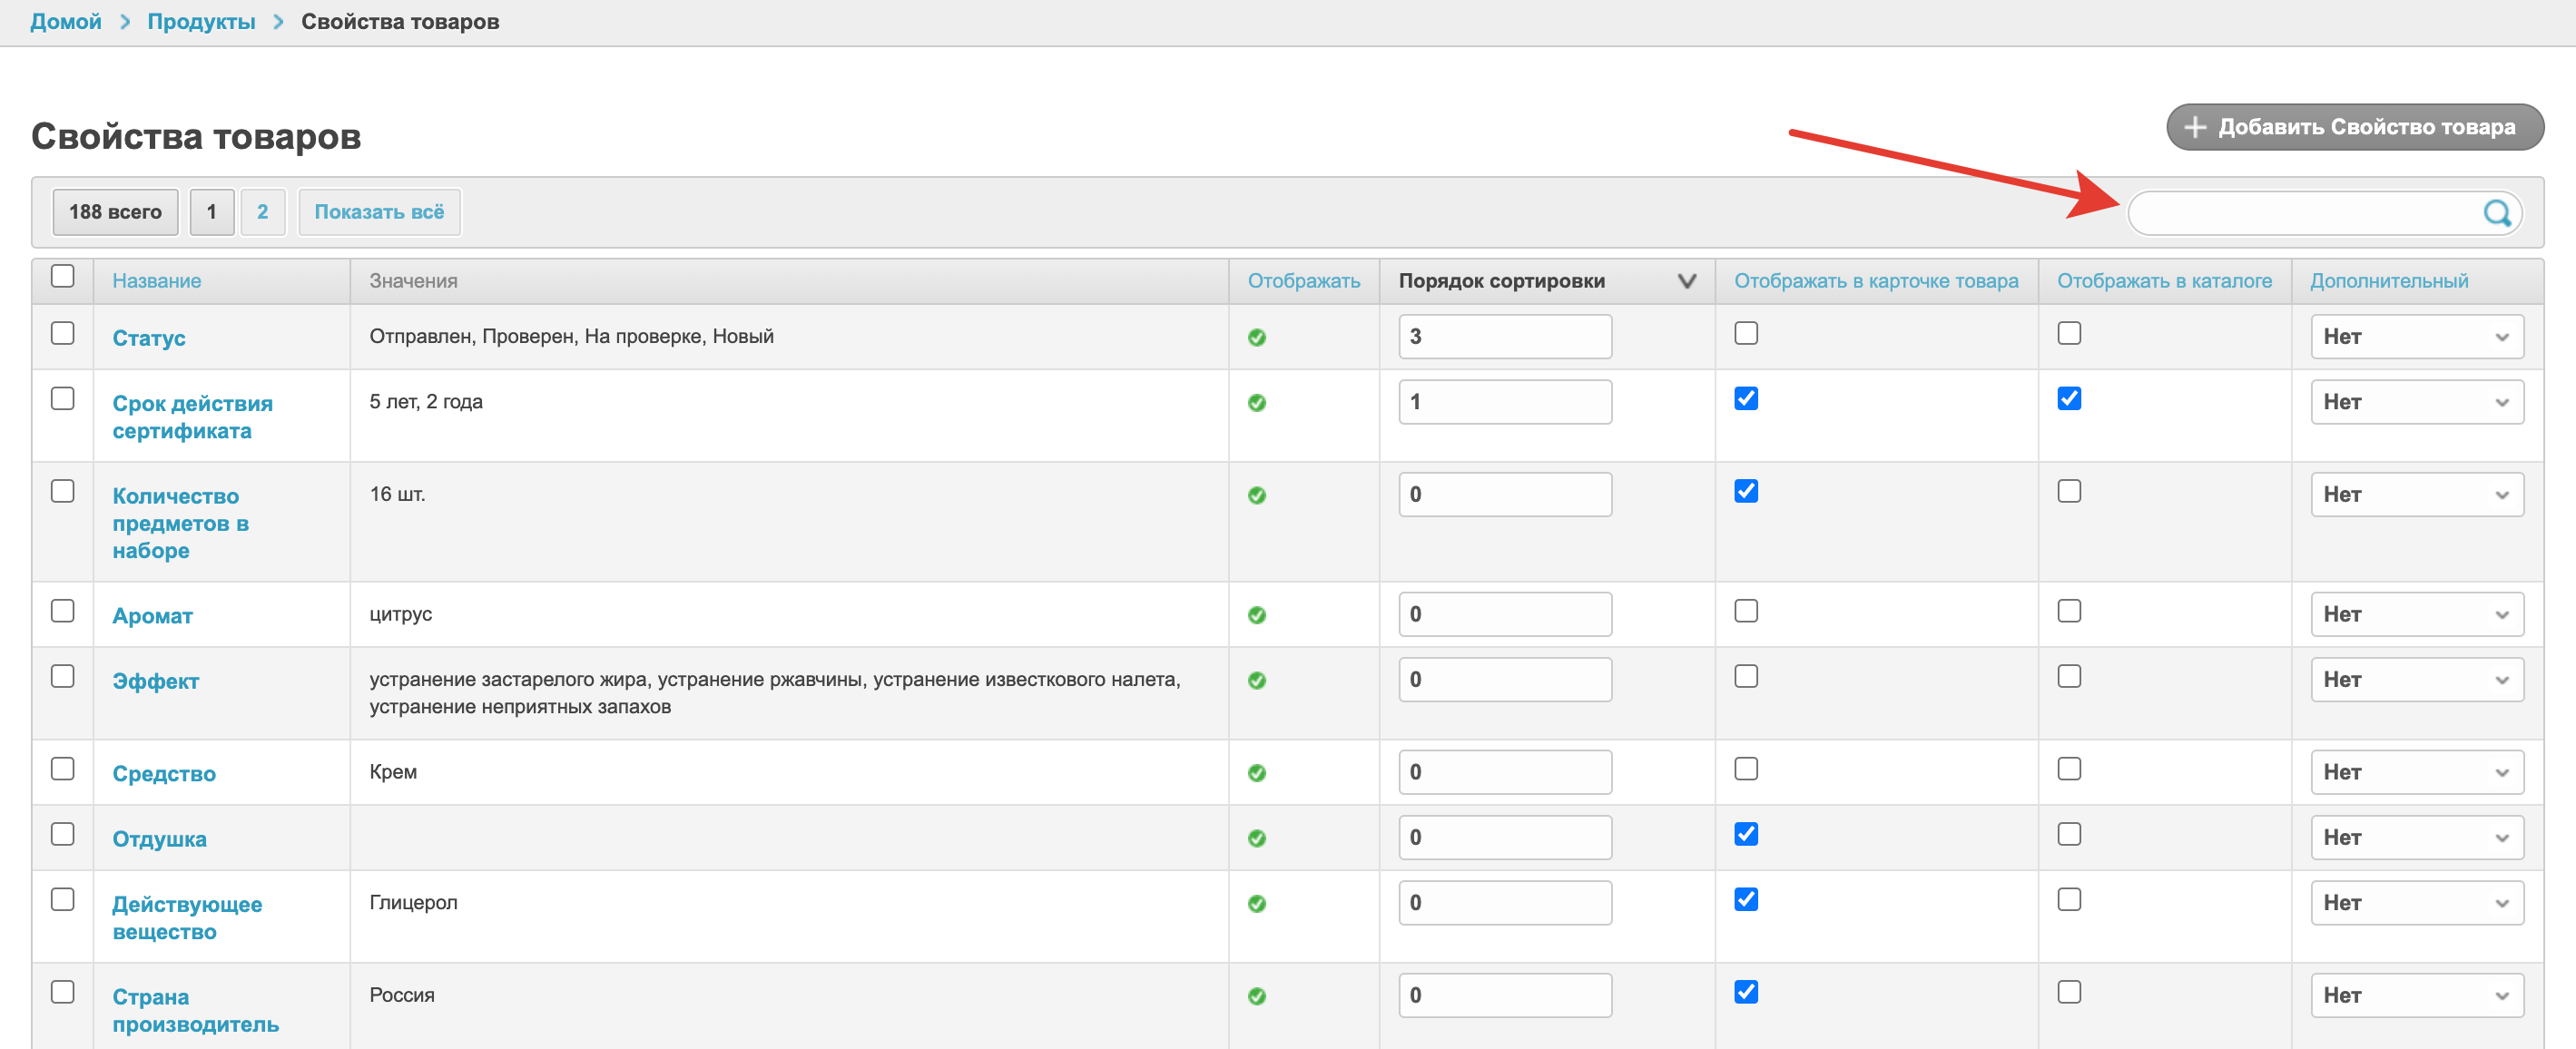The width and height of the screenshot is (2576, 1049).
Task: Click the search magnifier icon
Action: (x=2496, y=213)
